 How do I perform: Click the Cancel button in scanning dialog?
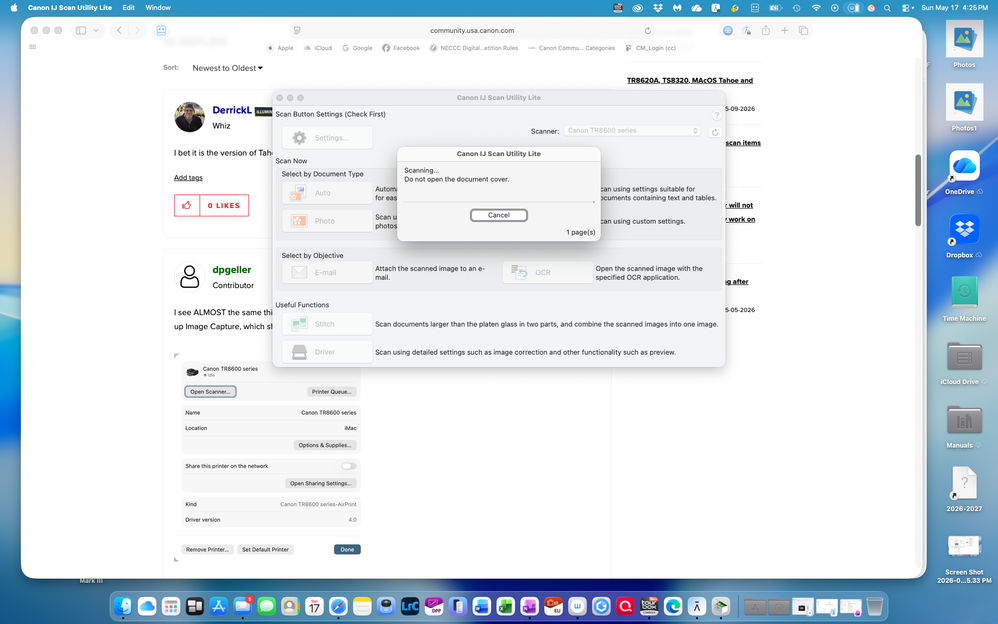[x=498, y=215]
